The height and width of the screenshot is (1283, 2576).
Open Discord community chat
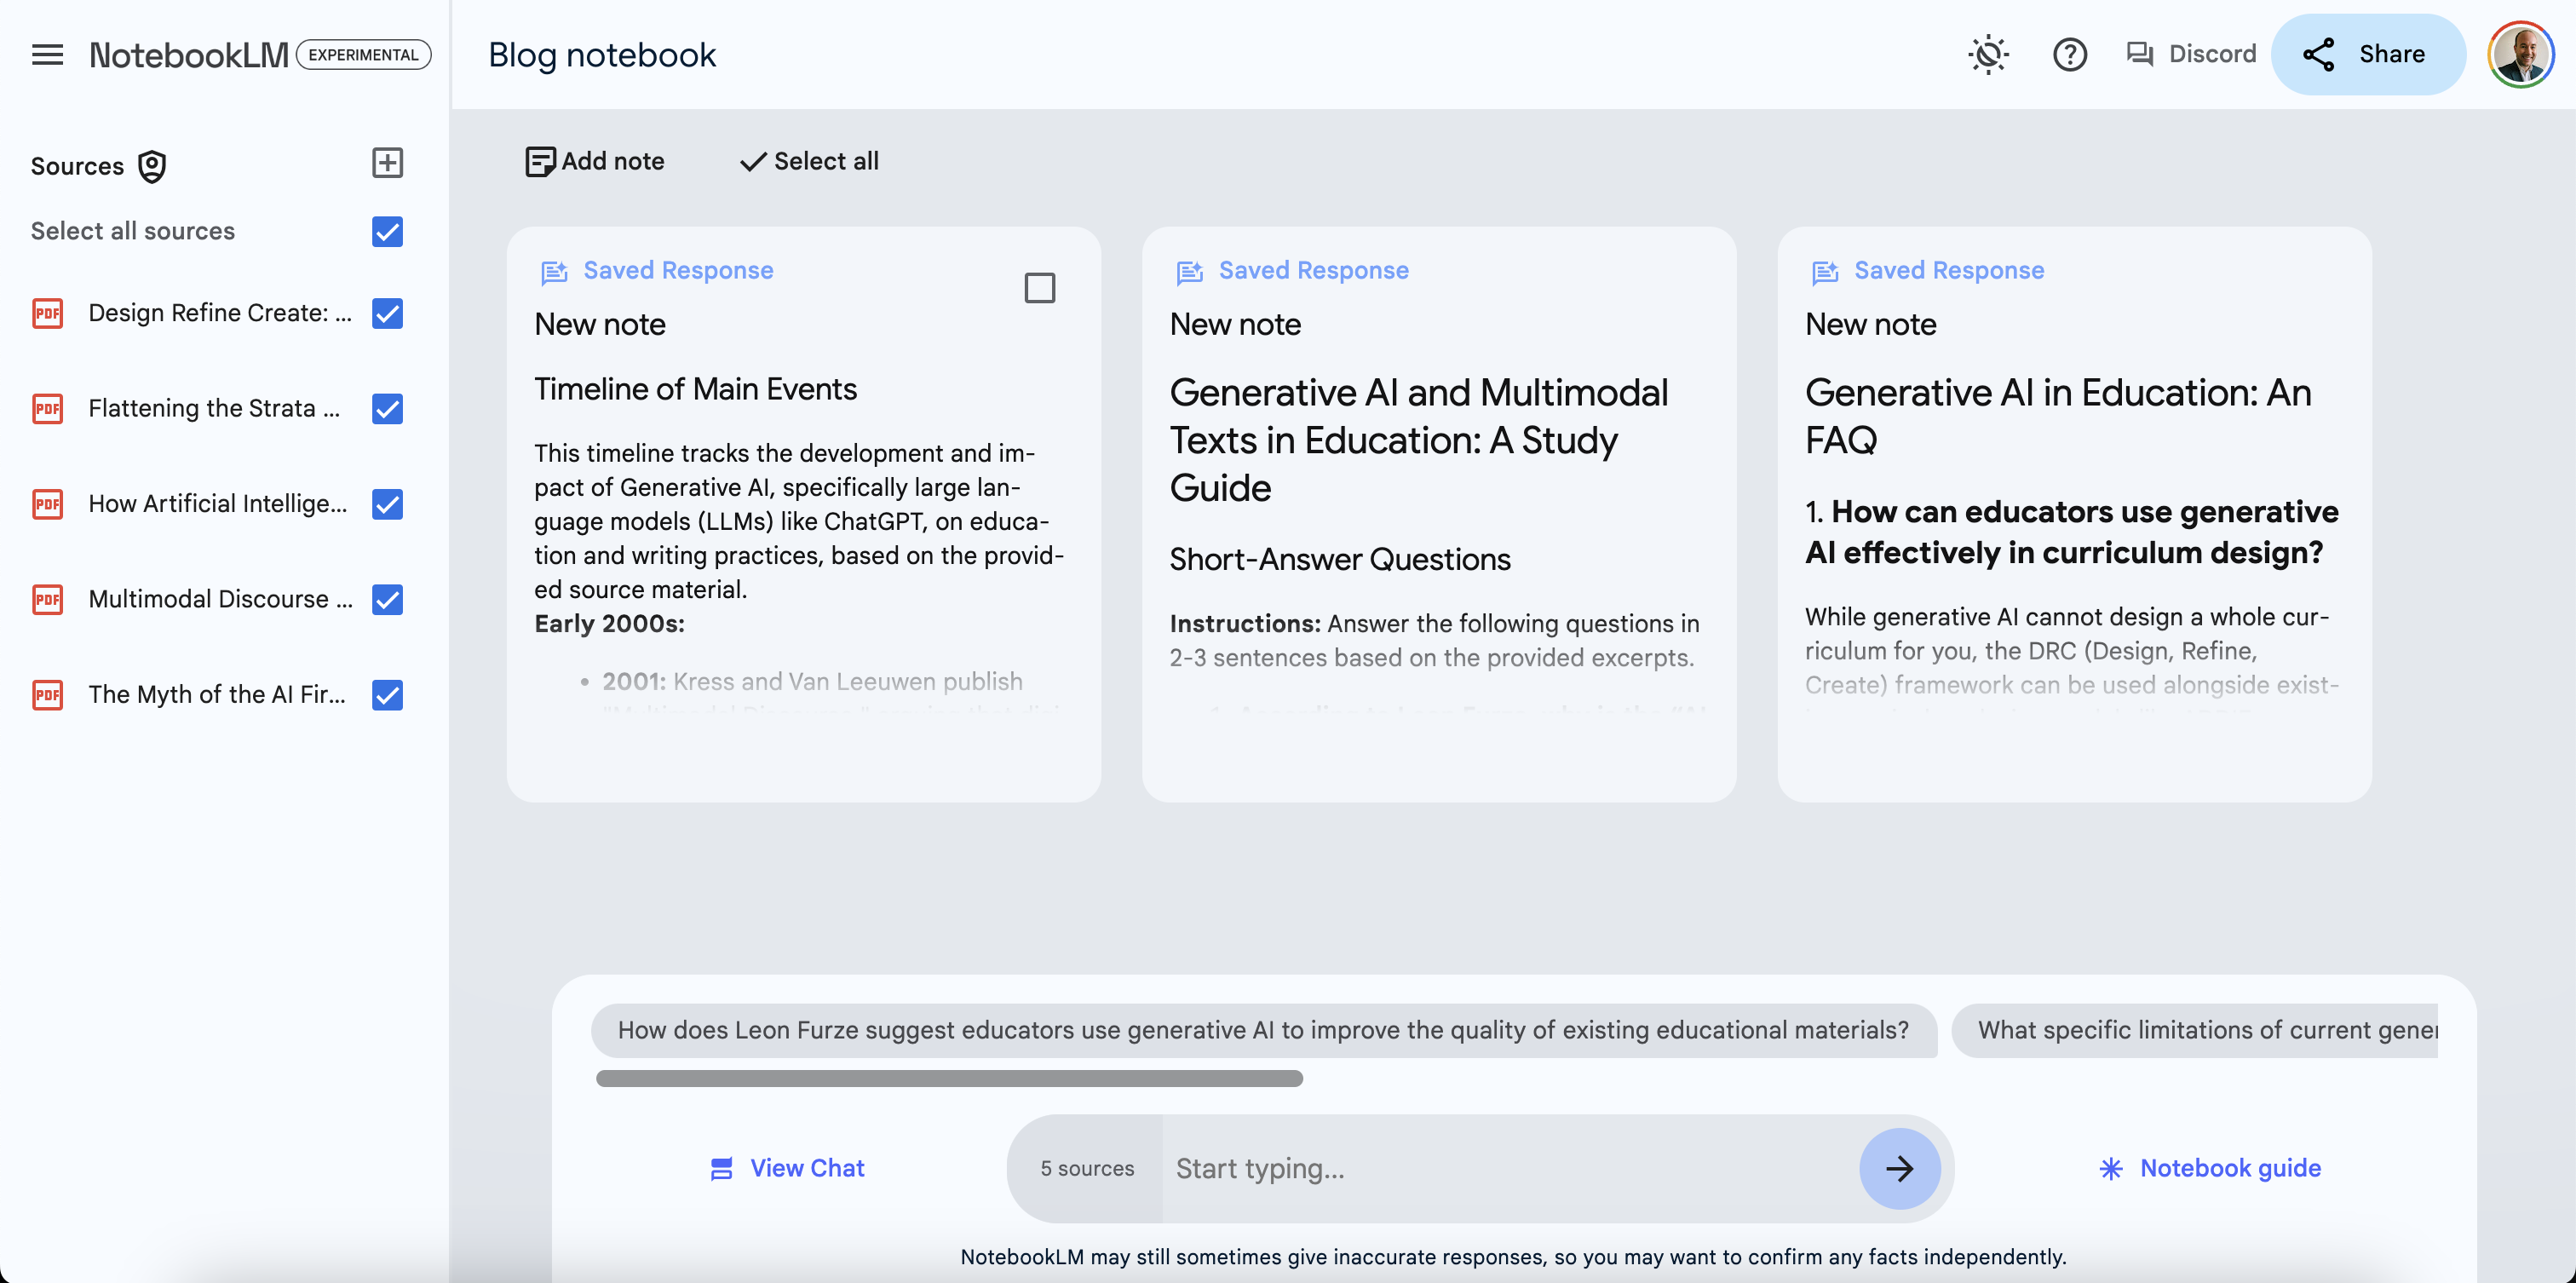(2191, 54)
